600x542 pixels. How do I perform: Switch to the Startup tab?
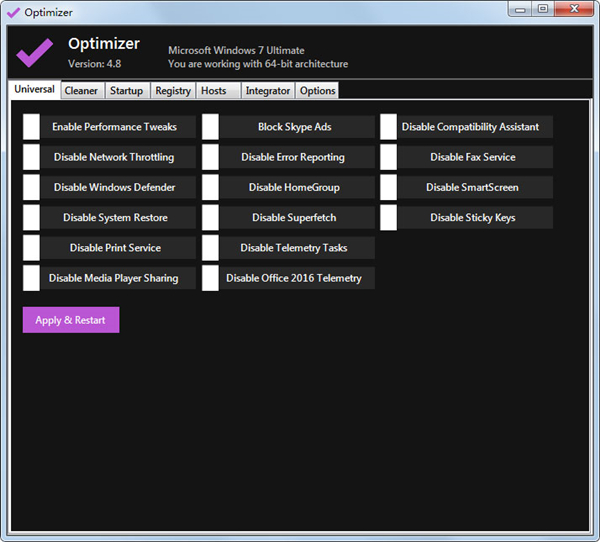click(126, 91)
